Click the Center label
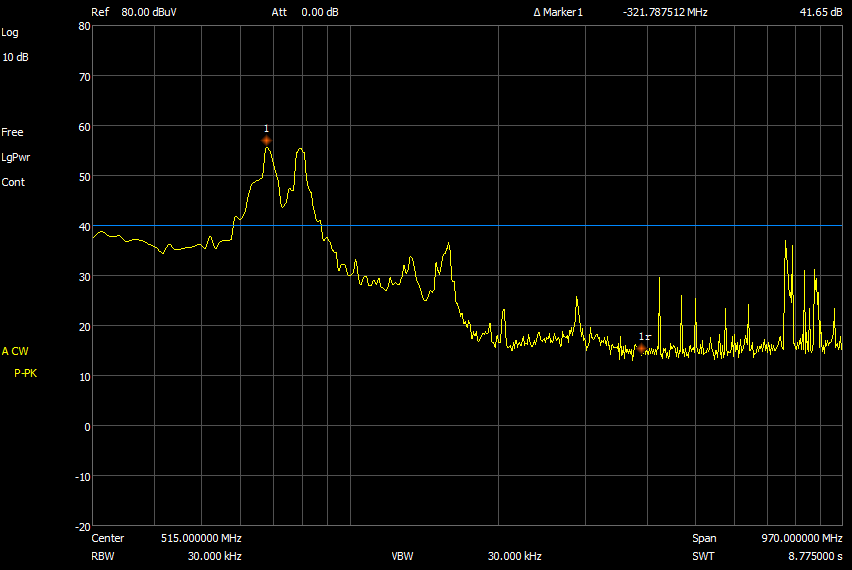852x570 pixels. (108, 538)
